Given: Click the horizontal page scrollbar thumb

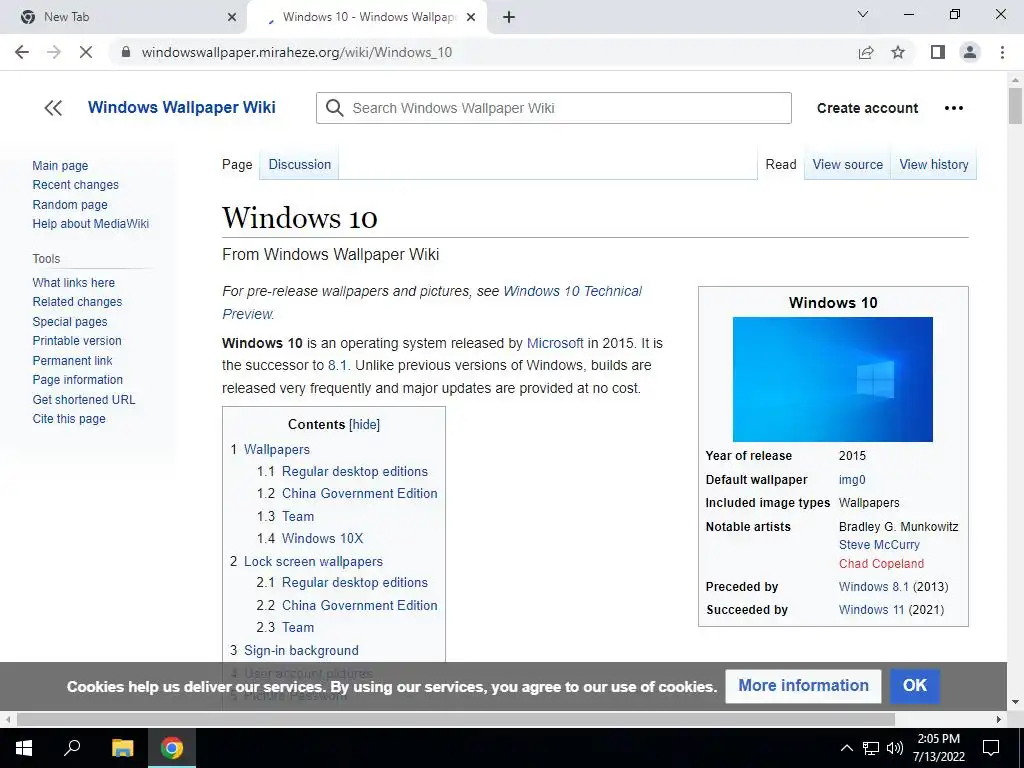Looking at the screenshot, I should [x=456, y=719].
